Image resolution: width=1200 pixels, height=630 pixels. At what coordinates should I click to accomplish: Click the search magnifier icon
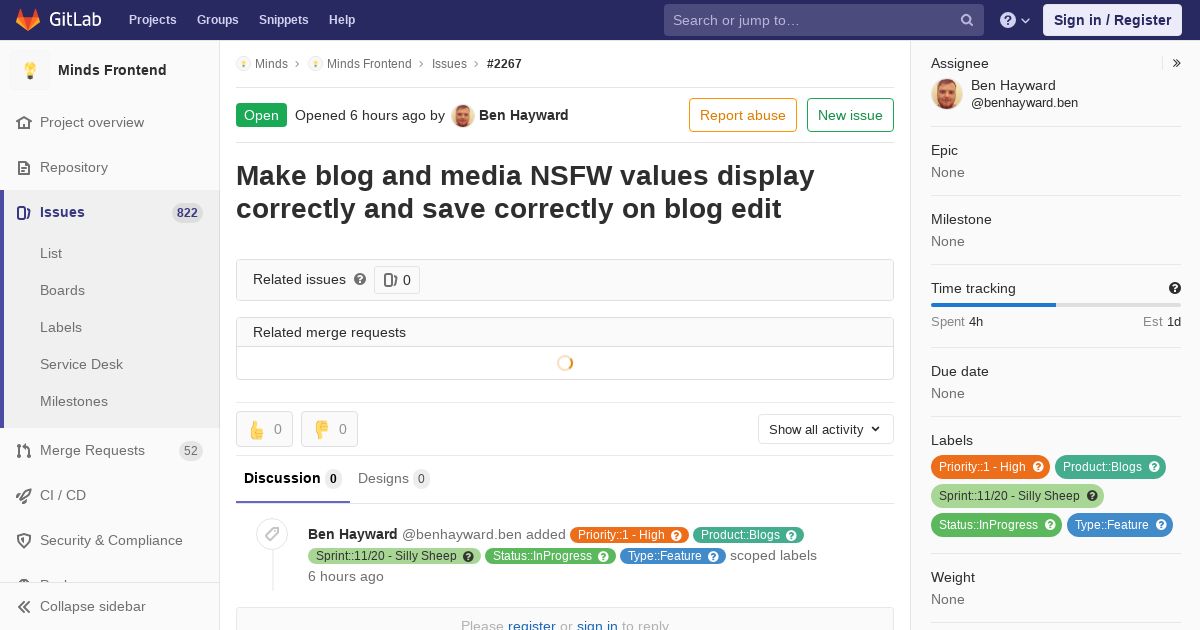tap(967, 20)
